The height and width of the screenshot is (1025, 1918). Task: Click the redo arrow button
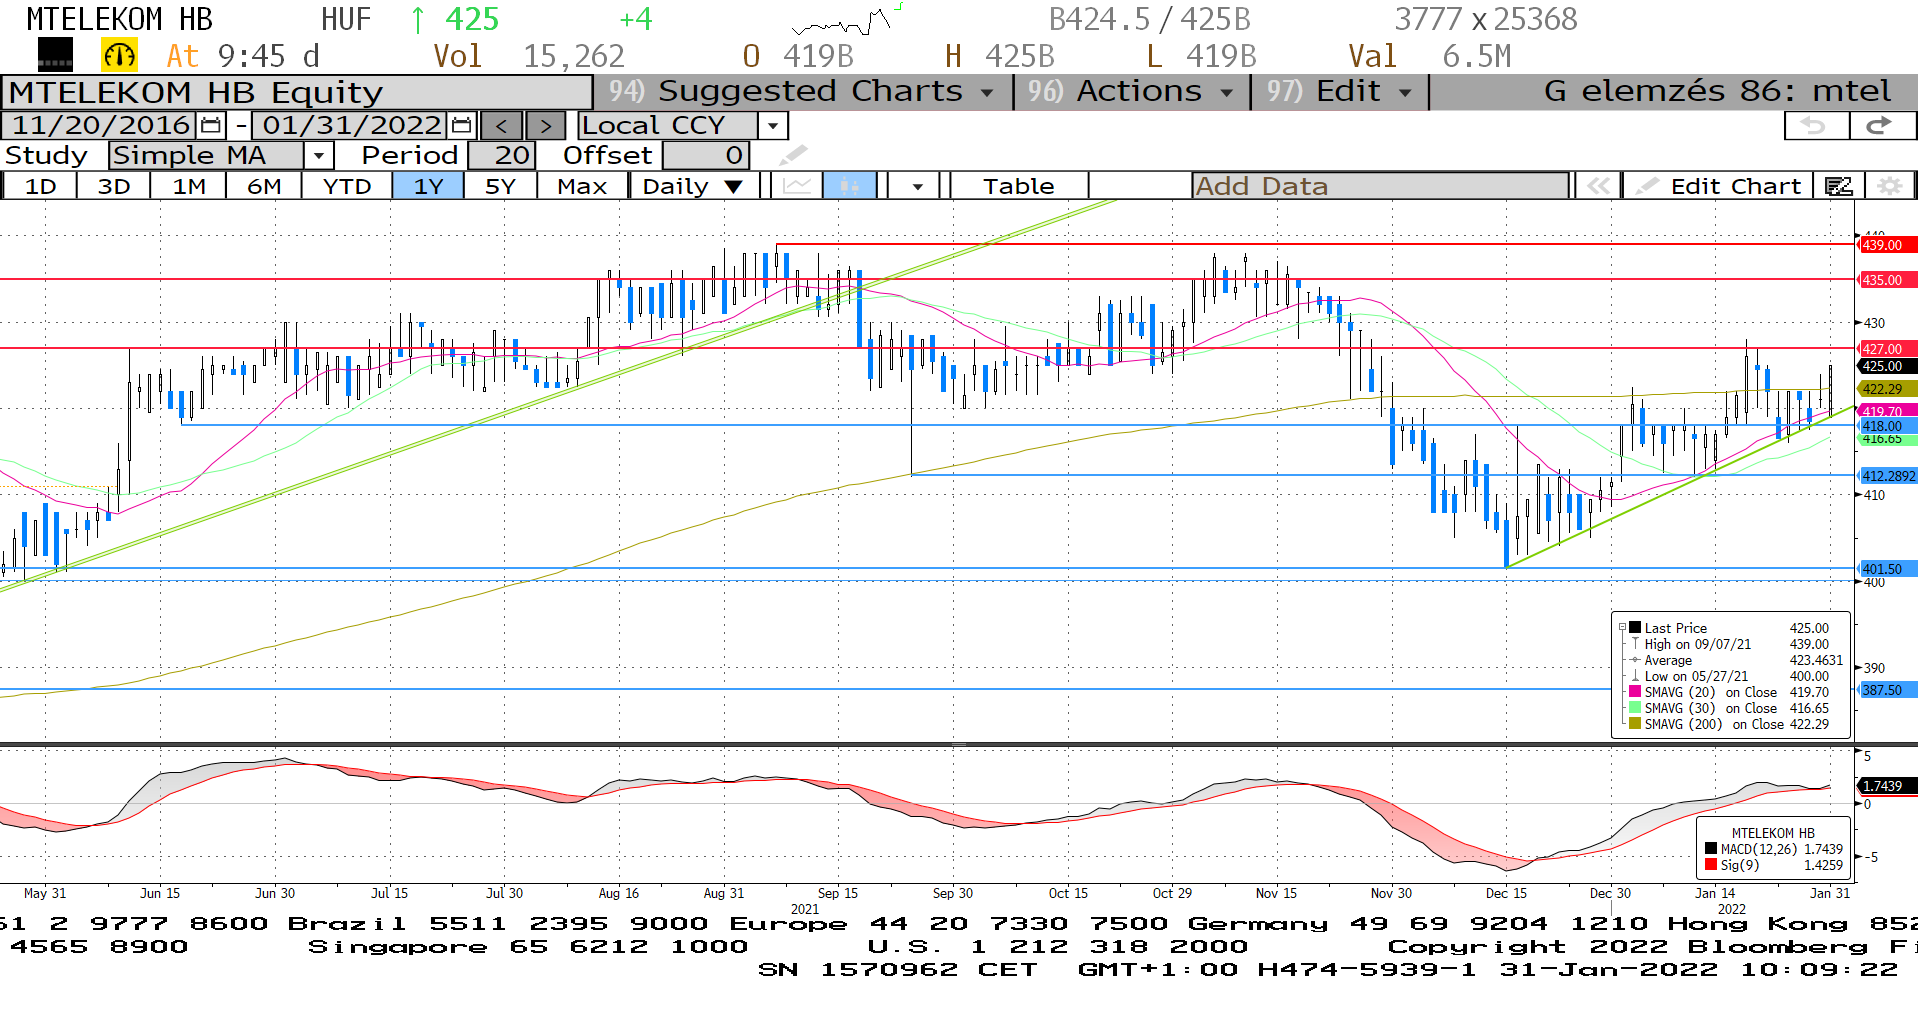(x=1881, y=125)
